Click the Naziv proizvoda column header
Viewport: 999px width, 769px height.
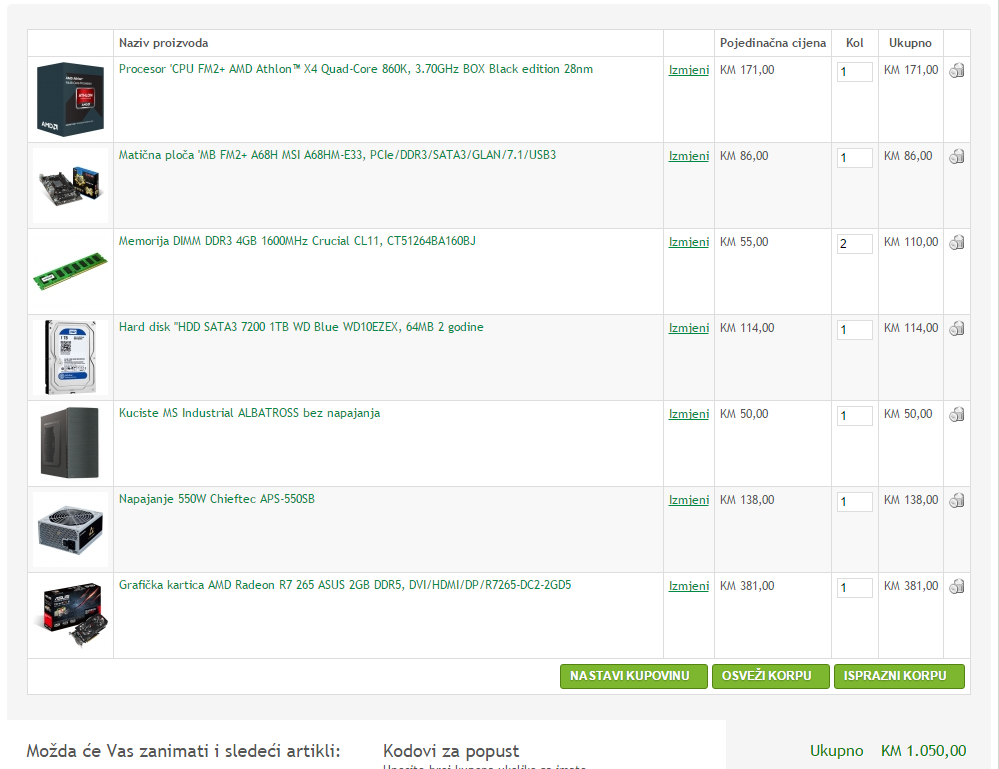point(163,43)
